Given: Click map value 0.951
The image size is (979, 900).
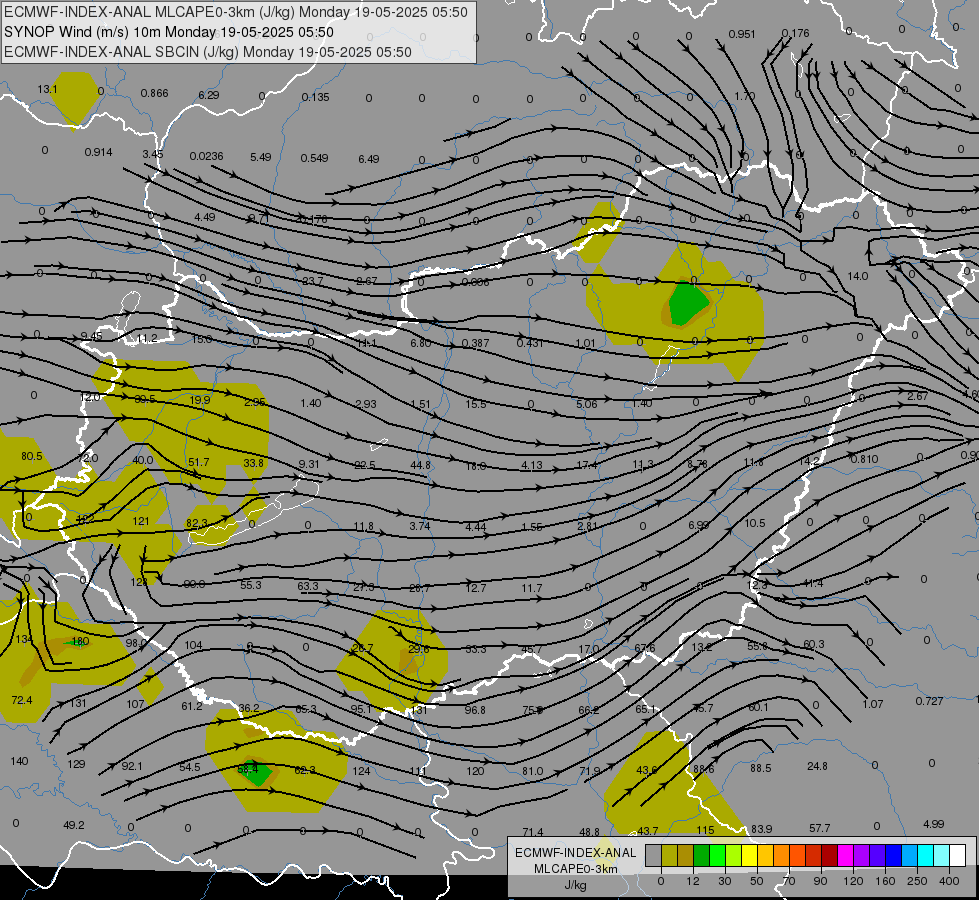Looking at the screenshot, I should pos(742,34).
